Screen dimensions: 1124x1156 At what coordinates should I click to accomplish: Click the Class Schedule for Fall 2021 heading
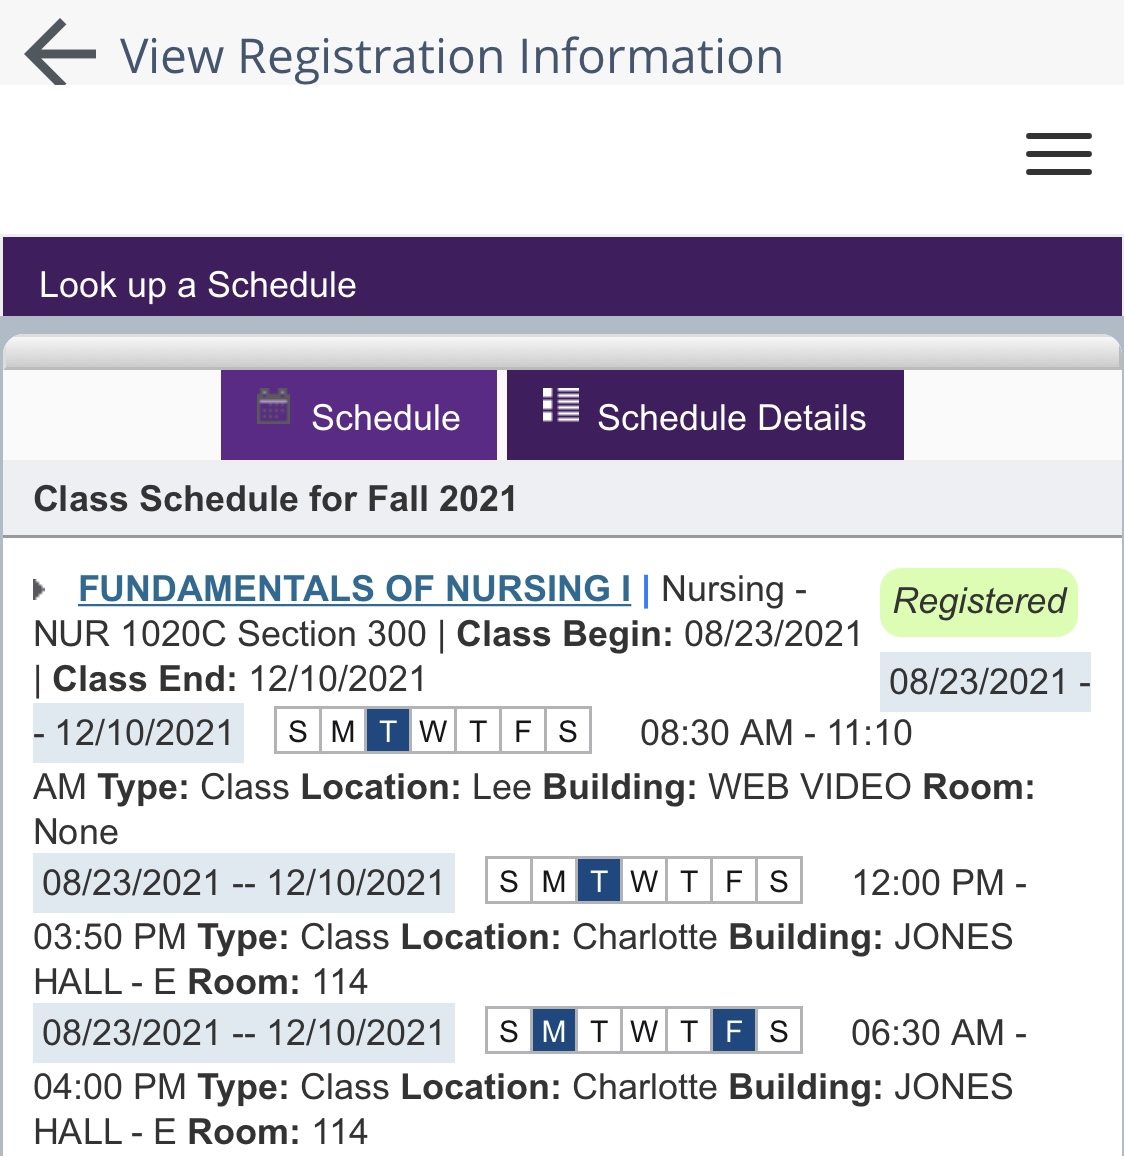[275, 498]
